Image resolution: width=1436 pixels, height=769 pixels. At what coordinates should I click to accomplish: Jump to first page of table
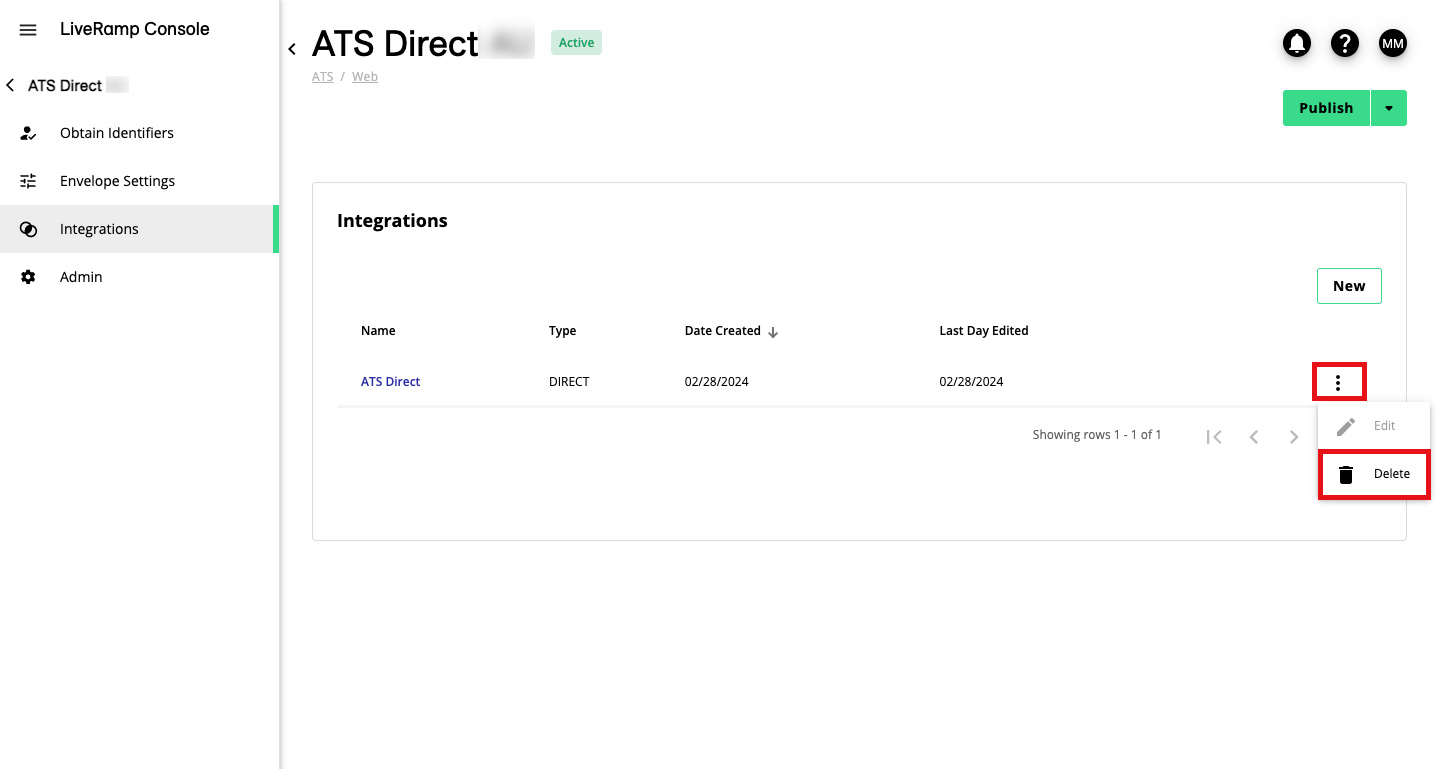point(1214,436)
